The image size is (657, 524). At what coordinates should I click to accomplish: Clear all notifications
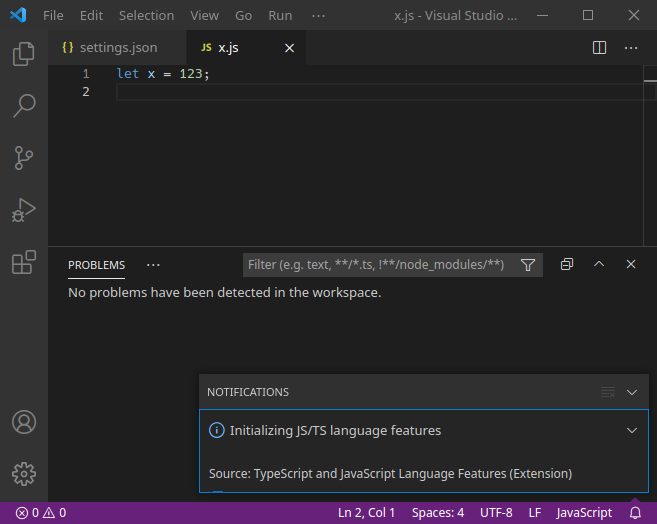608,392
